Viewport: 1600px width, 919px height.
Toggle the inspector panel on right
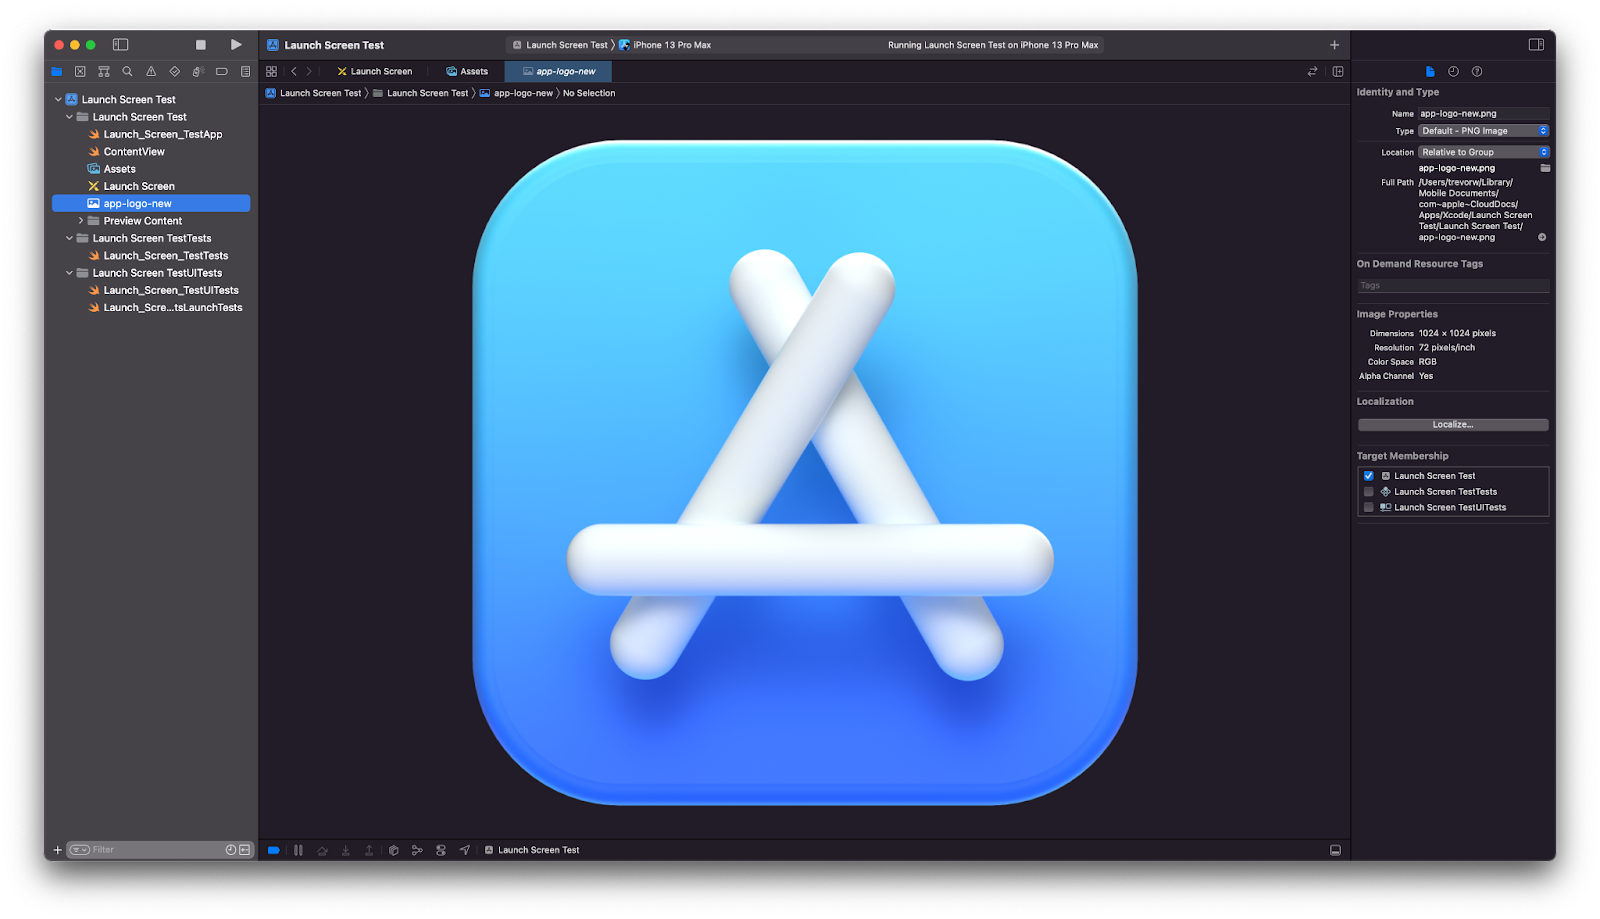[x=1536, y=45]
